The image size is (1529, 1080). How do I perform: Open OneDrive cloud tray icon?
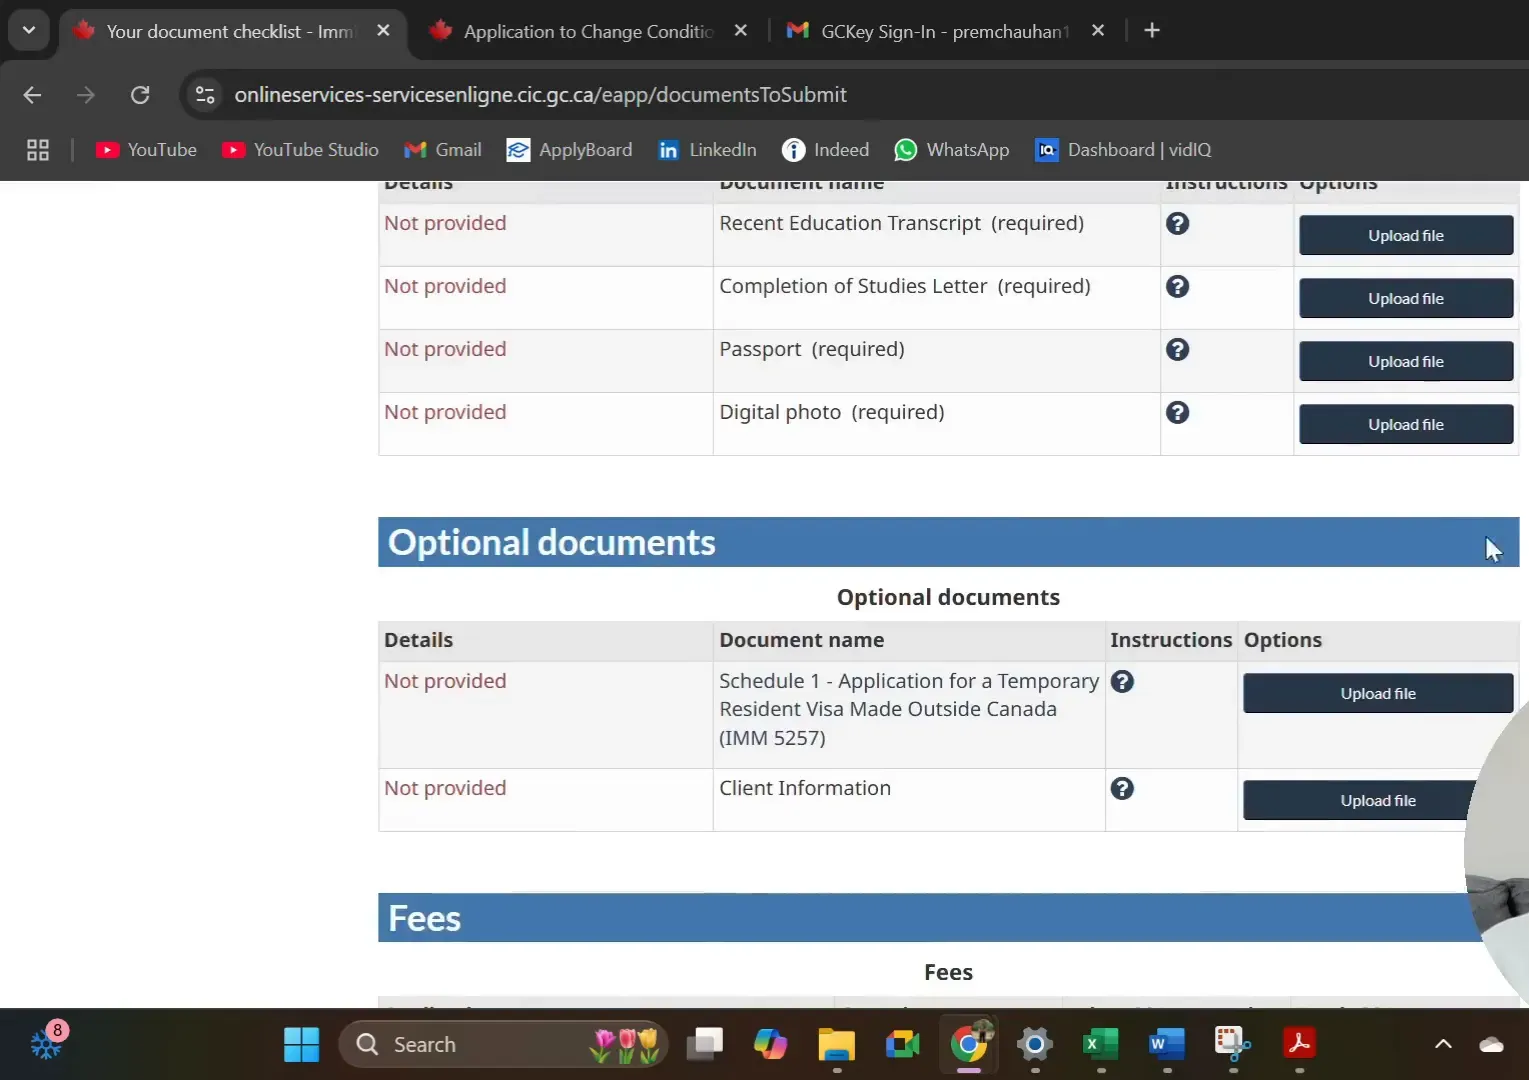[1492, 1045]
